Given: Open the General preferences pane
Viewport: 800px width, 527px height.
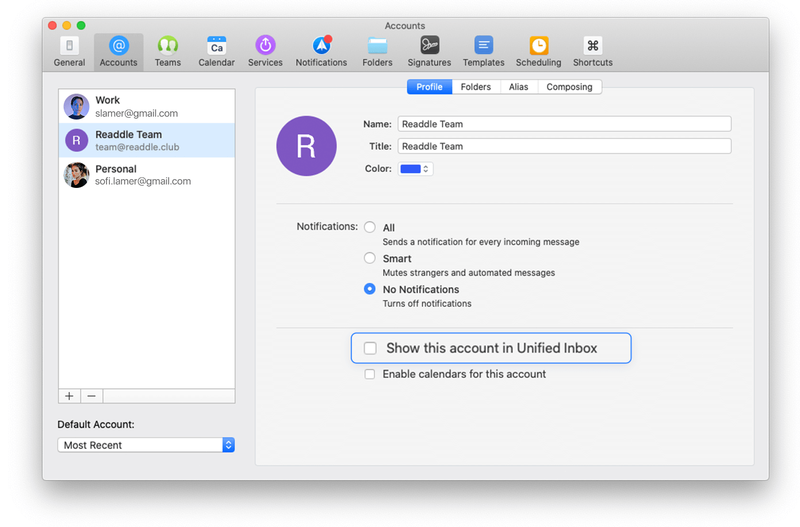Looking at the screenshot, I should click(x=69, y=52).
